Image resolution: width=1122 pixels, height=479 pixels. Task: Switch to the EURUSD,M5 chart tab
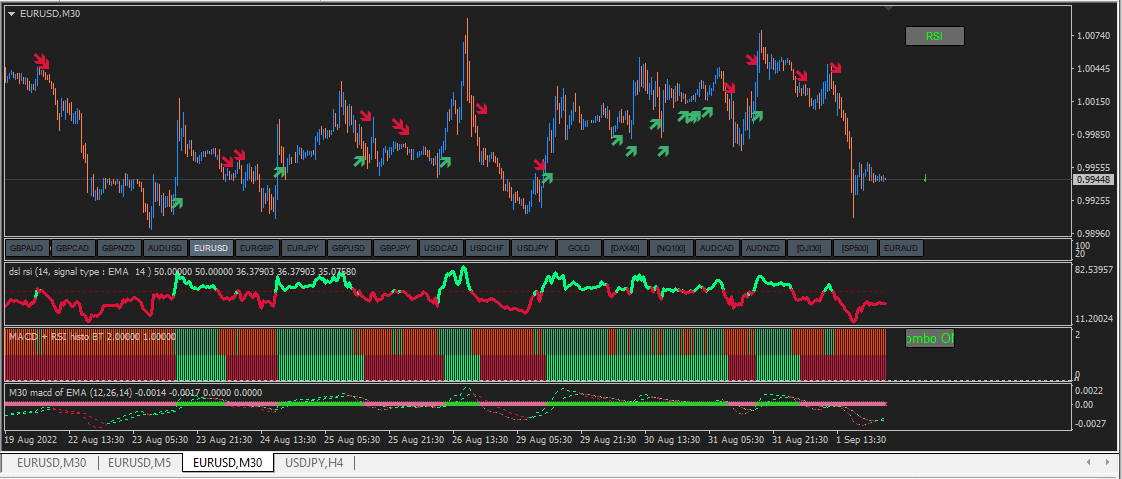coord(141,462)
